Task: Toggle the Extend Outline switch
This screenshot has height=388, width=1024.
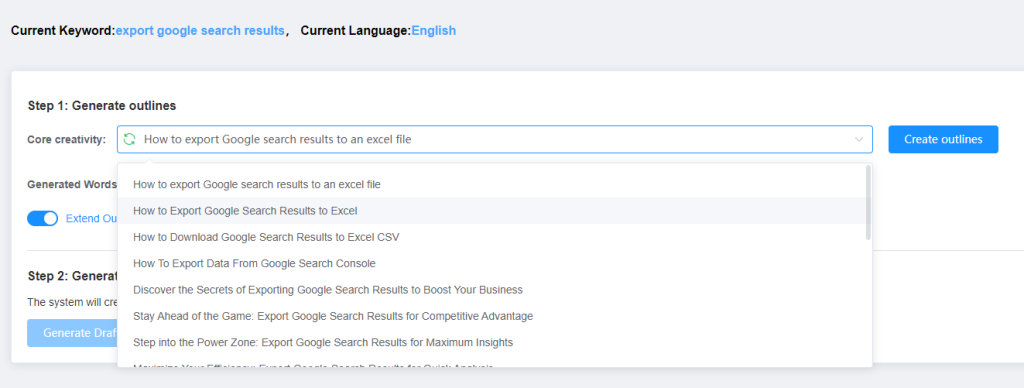Action: tap(42, 218)
